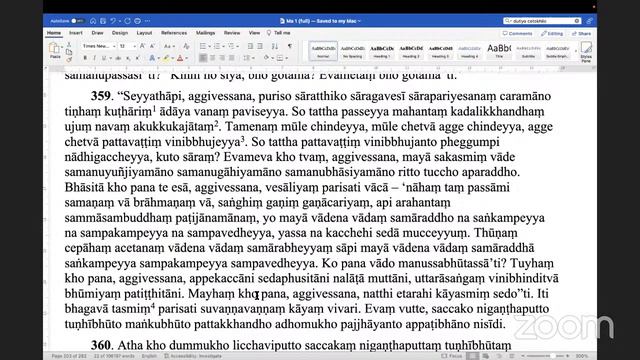Apply the red font color
The height and width of the screenshot is (360, 640).
point(180,58)
